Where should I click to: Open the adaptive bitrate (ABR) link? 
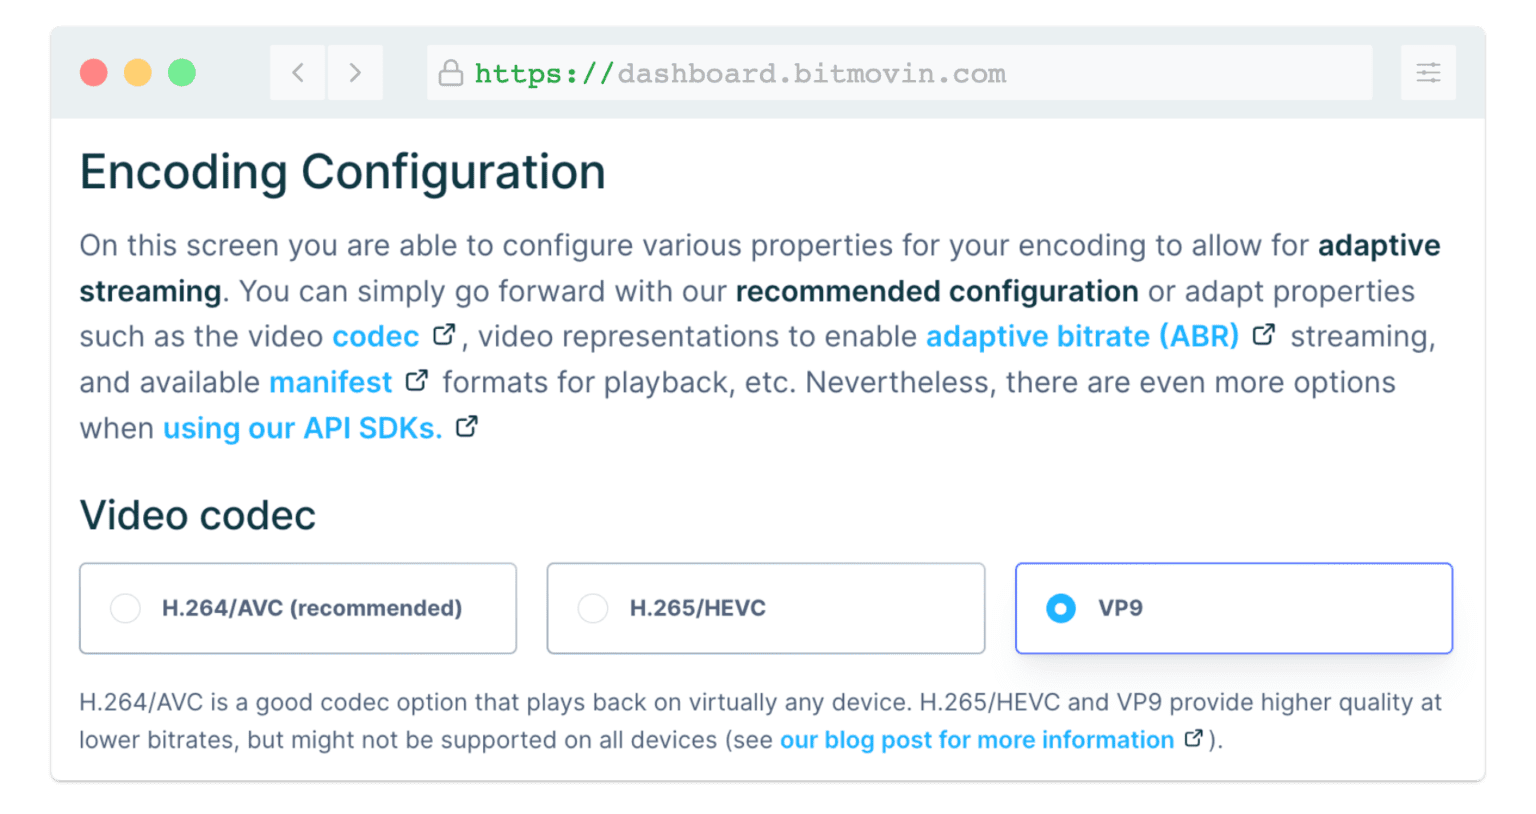(1082, 336)
